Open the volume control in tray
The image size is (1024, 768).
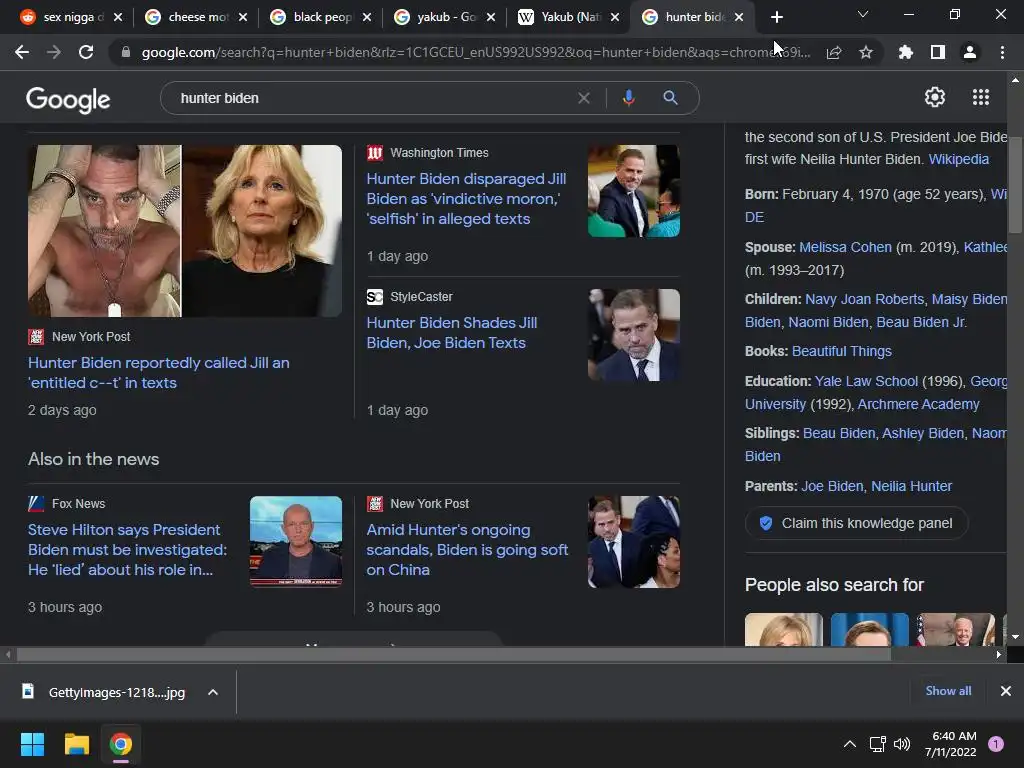902,744
